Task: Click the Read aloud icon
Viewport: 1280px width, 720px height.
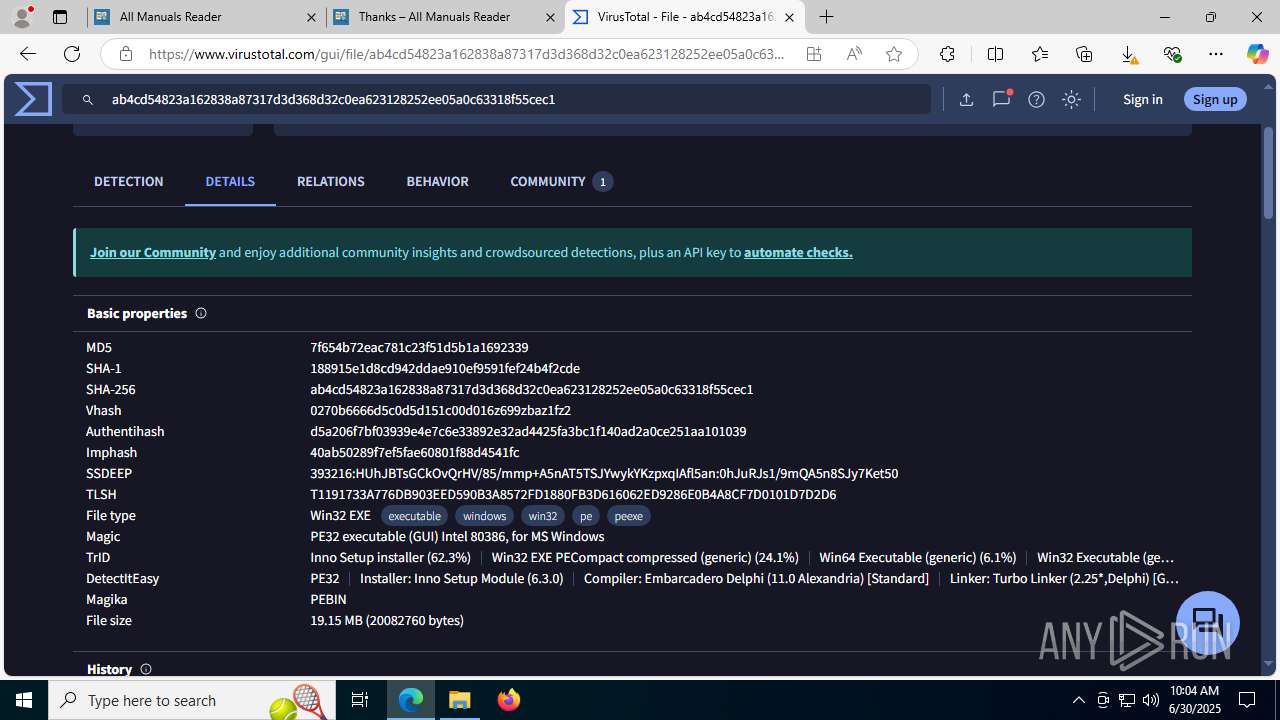Action: pos(854,54)
